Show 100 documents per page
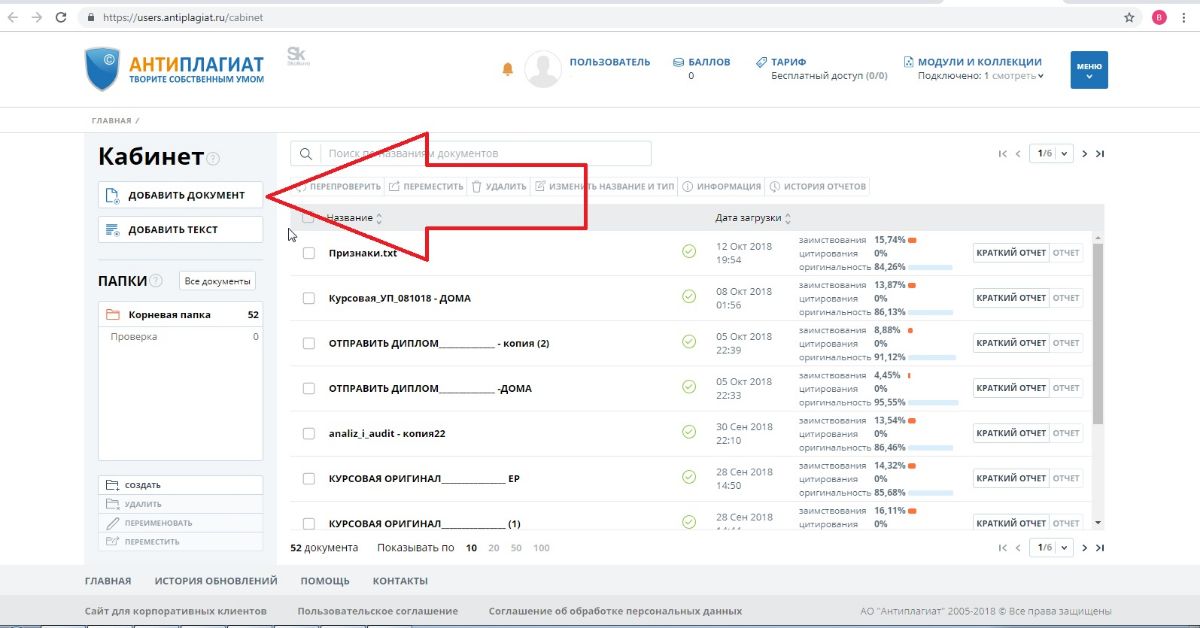1200x628 pixels. [541, 548]
